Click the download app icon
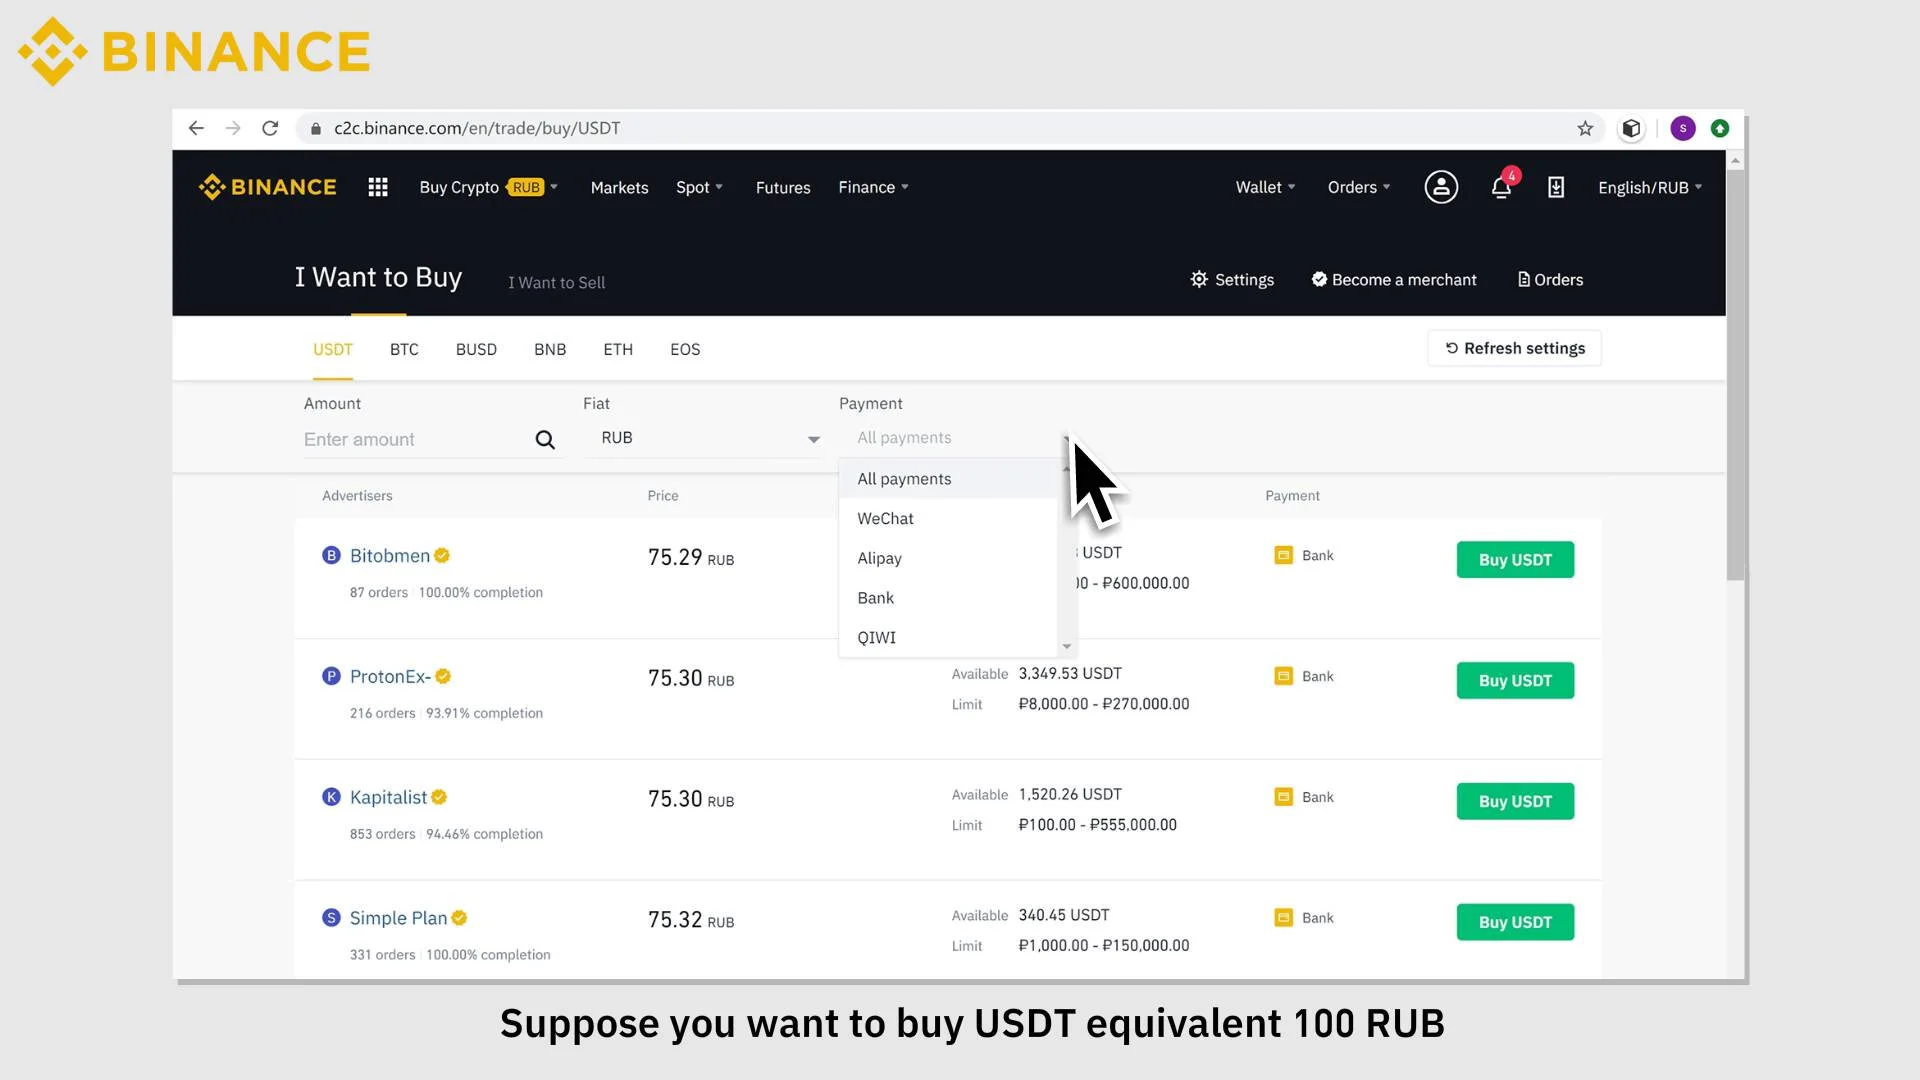The image size is (1920, 1080). pos(1556,187)
